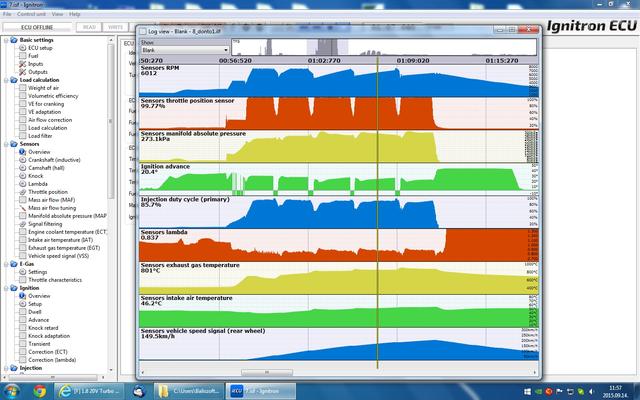Image resolution: width=640 pixels, height=400 pixels.
Task: Open the Outputs configuration item
Action: click(38, 72)
